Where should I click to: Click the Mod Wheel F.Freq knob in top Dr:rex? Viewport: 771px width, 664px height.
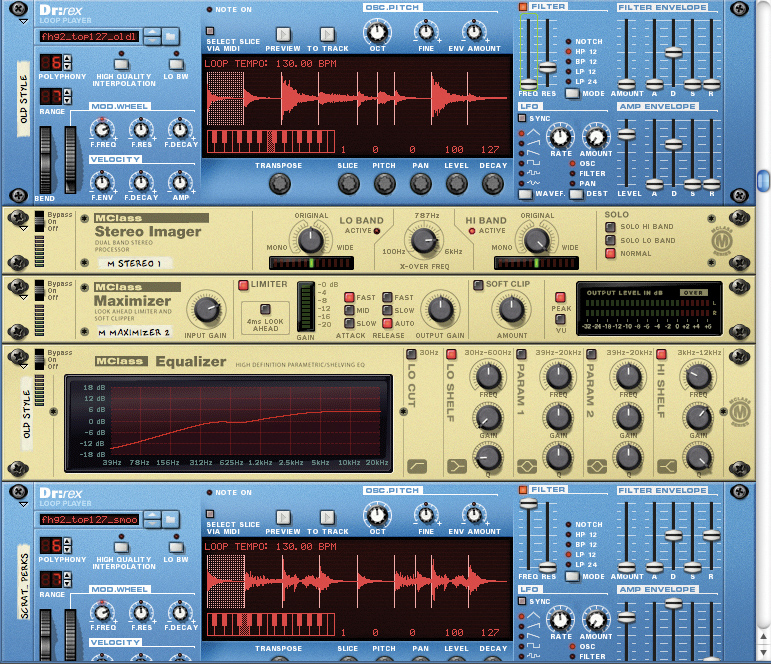pyautogui.click(x=102, y=130)
